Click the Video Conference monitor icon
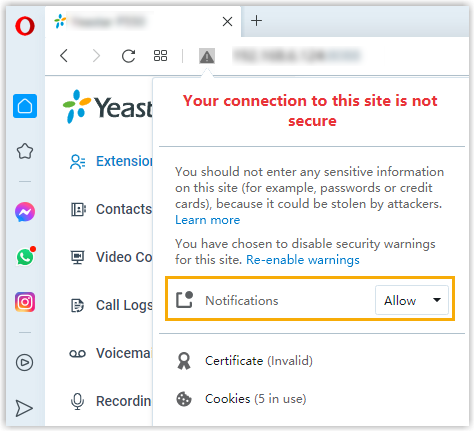The width and height of the screenshot is (475, 432). pos(78,257)
